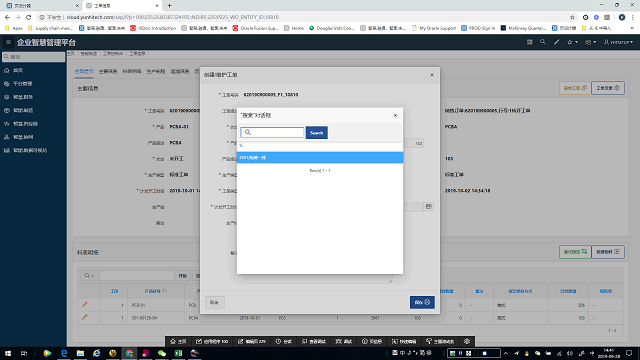Image resolution: width=640 pixels, height=360 pixels.
Task: Focus the search dialog text input
Action: [x=272, y=132]
